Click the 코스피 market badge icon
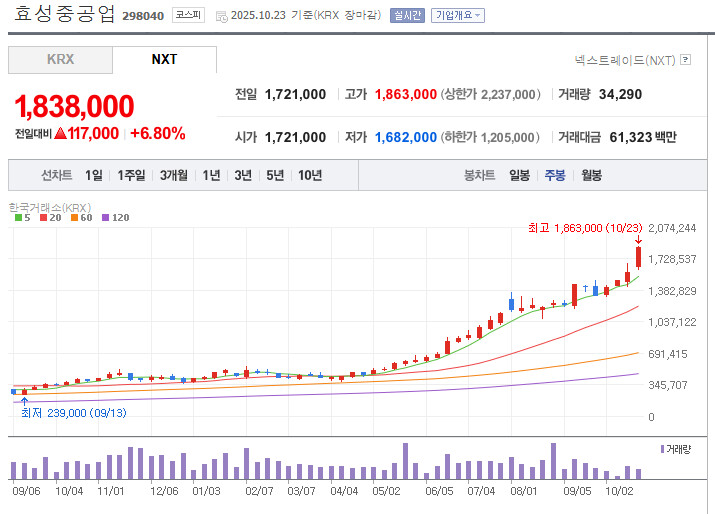The width and height of the screenshot is (715, 514). click(x=187, y=16)
